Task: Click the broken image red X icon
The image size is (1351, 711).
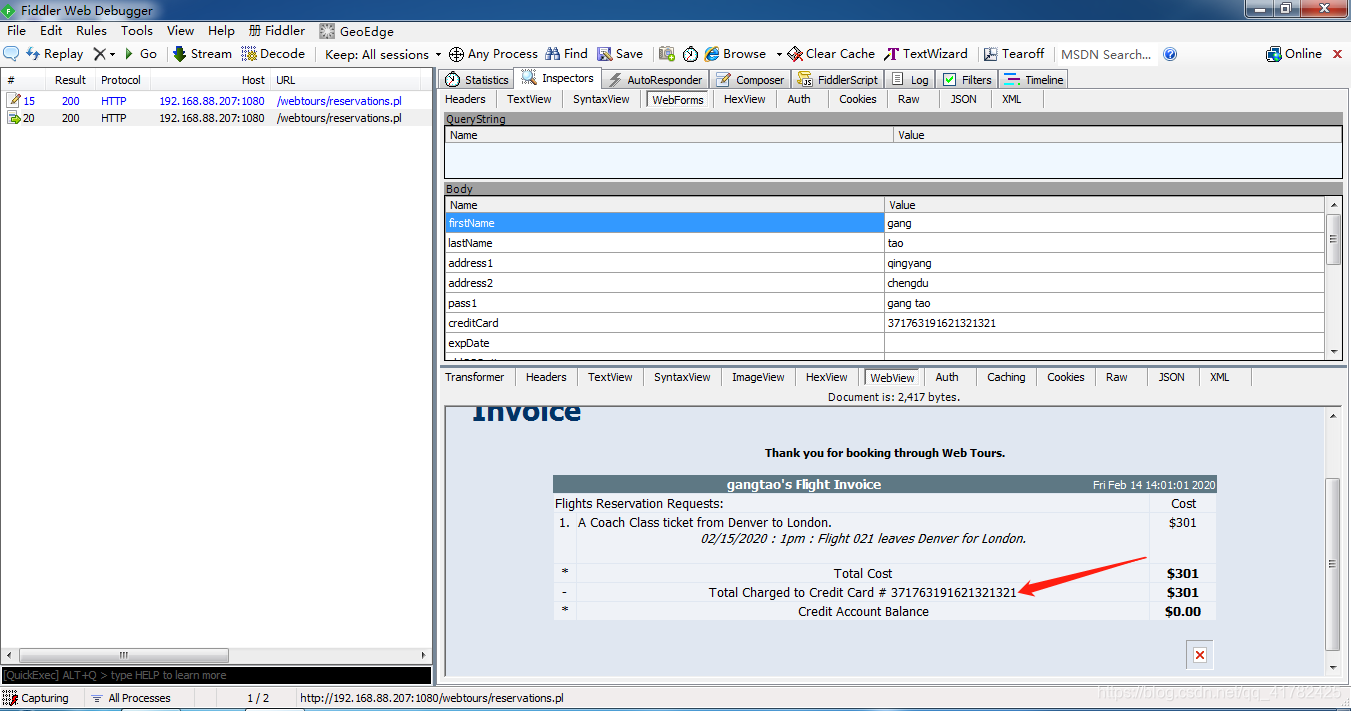Action: click(1200, 654)
